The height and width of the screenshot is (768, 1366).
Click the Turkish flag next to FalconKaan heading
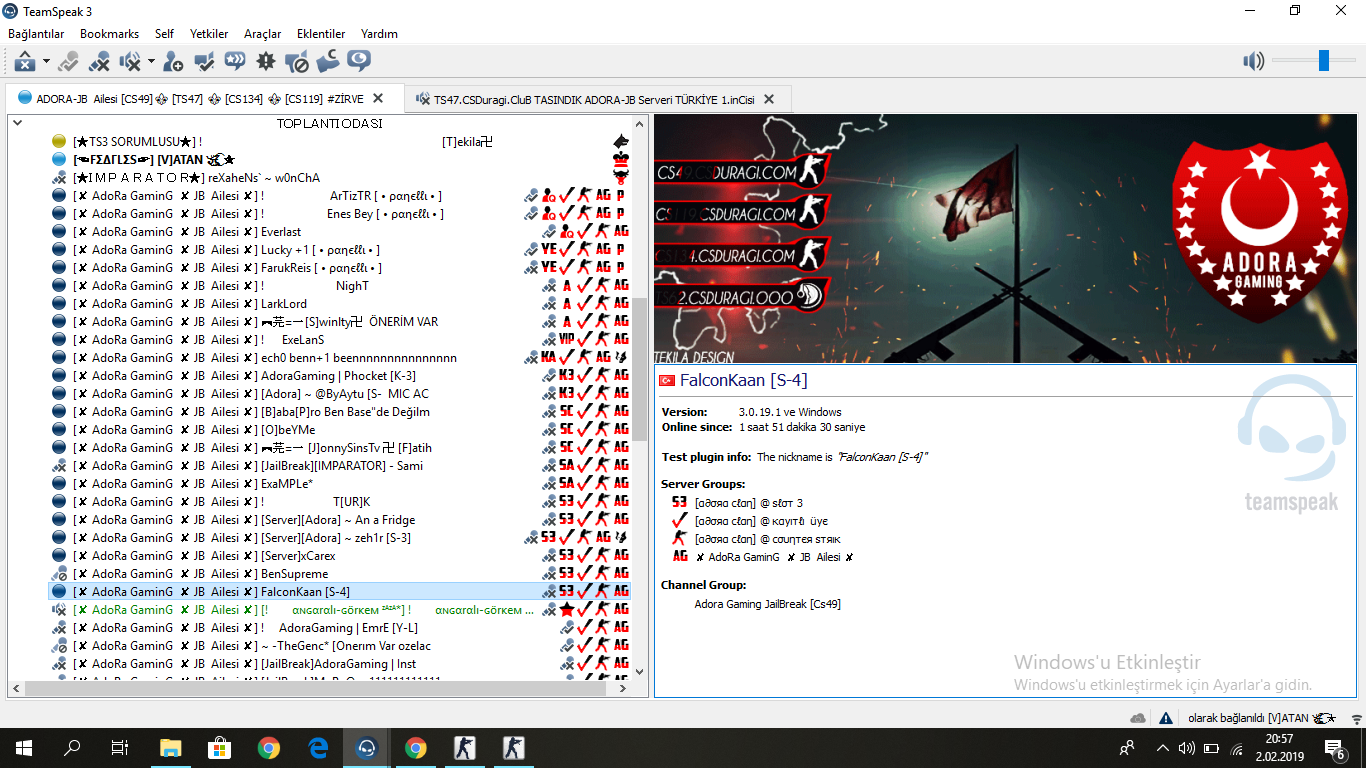pyautogui.click(x=667, y=381)
